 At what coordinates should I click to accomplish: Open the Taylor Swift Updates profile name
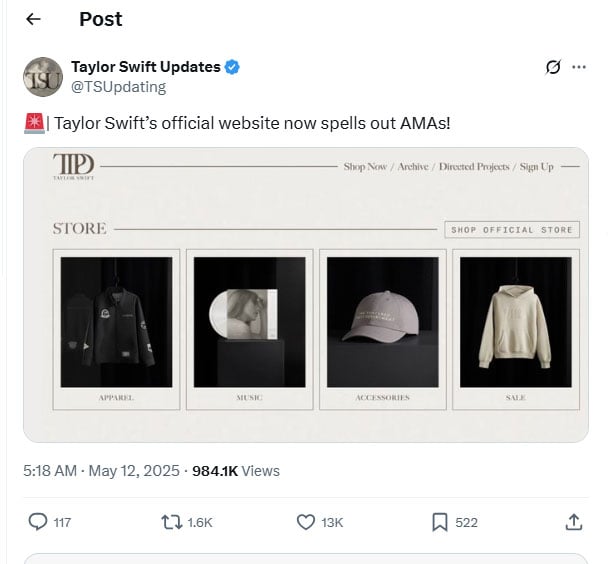click(146, 67)
